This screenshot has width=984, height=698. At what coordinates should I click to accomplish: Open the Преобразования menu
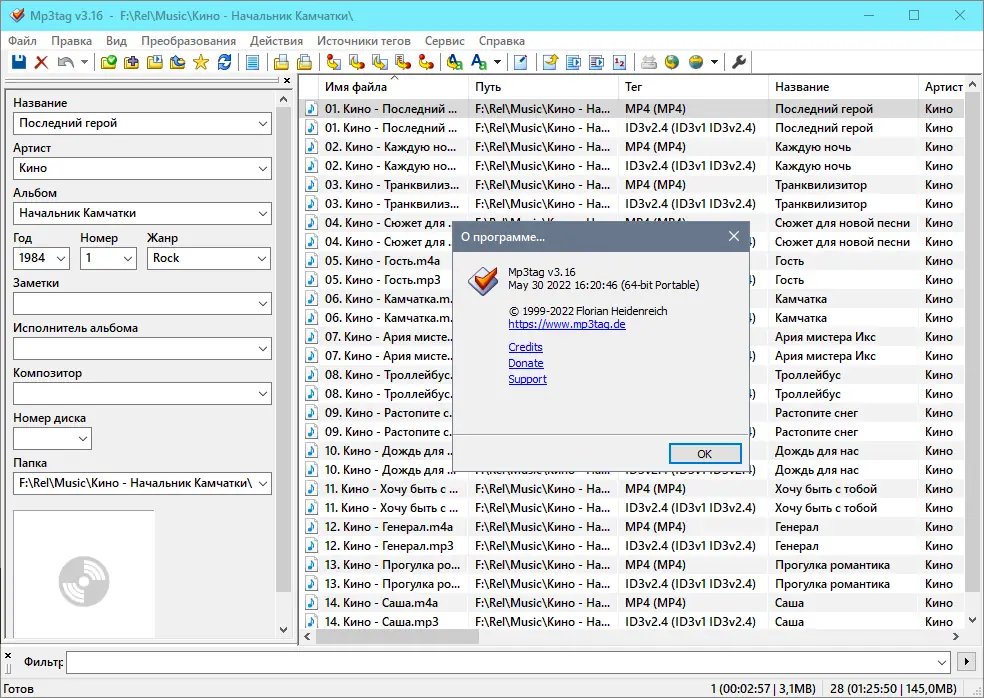tap(188, 41)
